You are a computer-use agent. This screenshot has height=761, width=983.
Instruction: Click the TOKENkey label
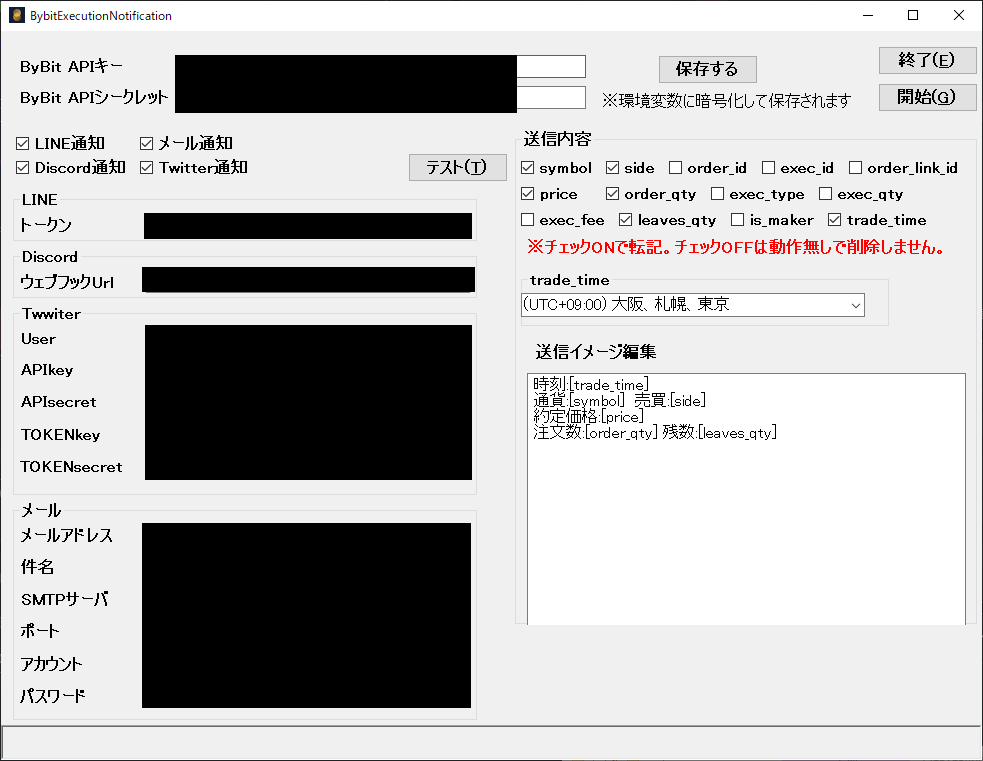[x=60, y=434]
